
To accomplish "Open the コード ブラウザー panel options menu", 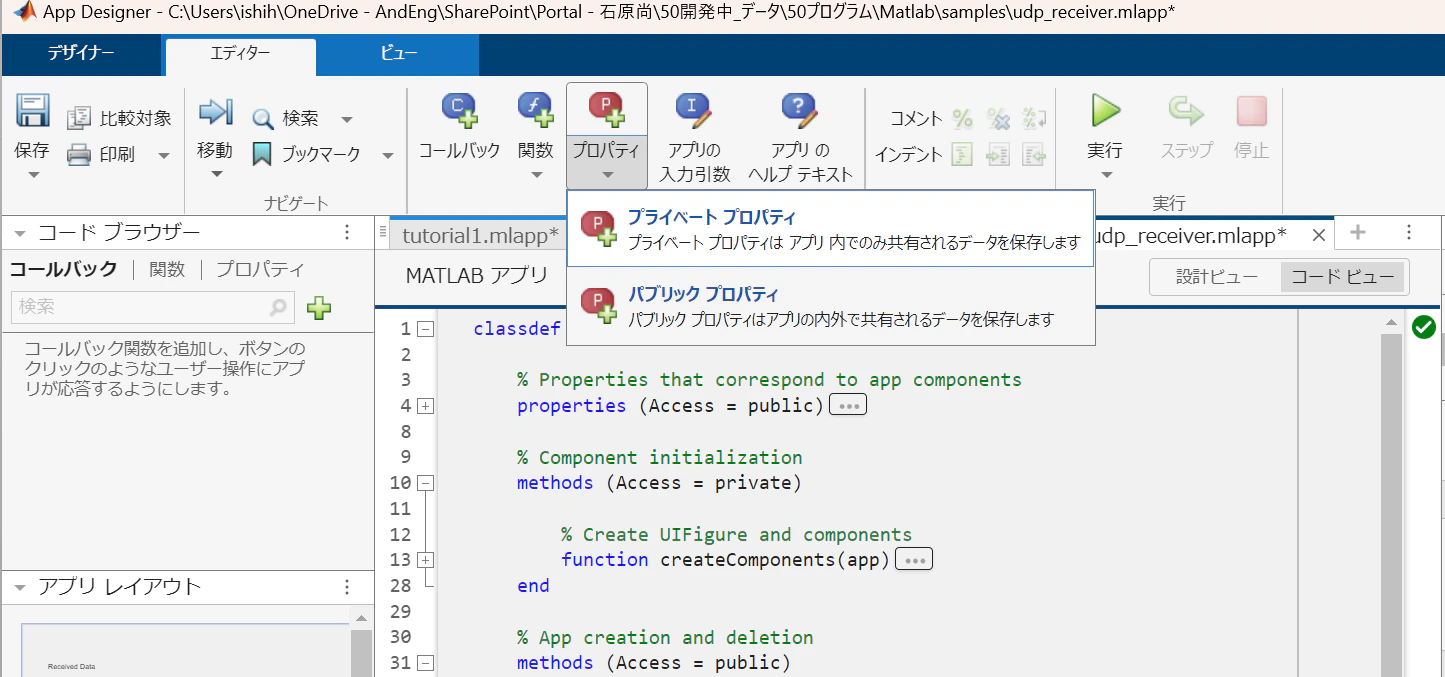I will (x=347, y=233).
